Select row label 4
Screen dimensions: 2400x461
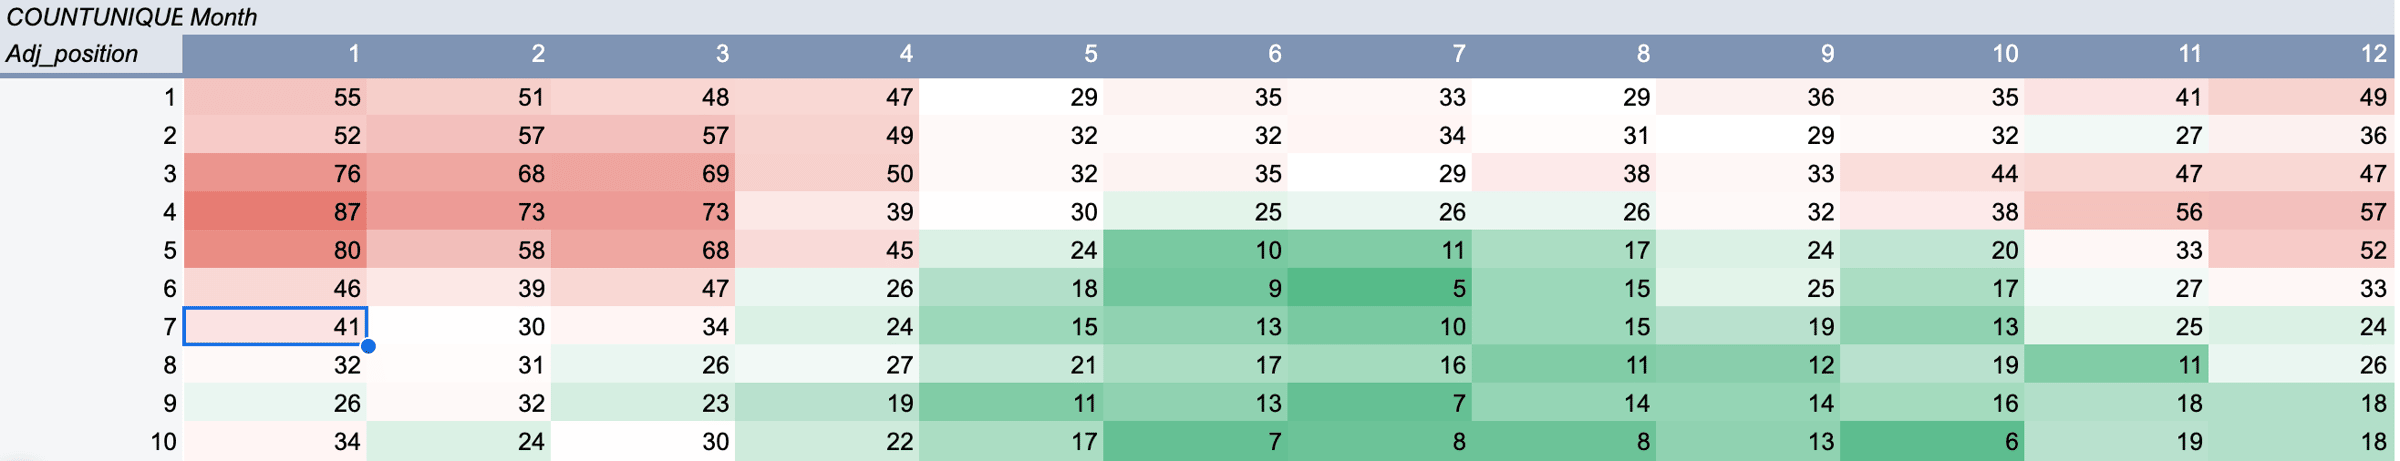169,212
